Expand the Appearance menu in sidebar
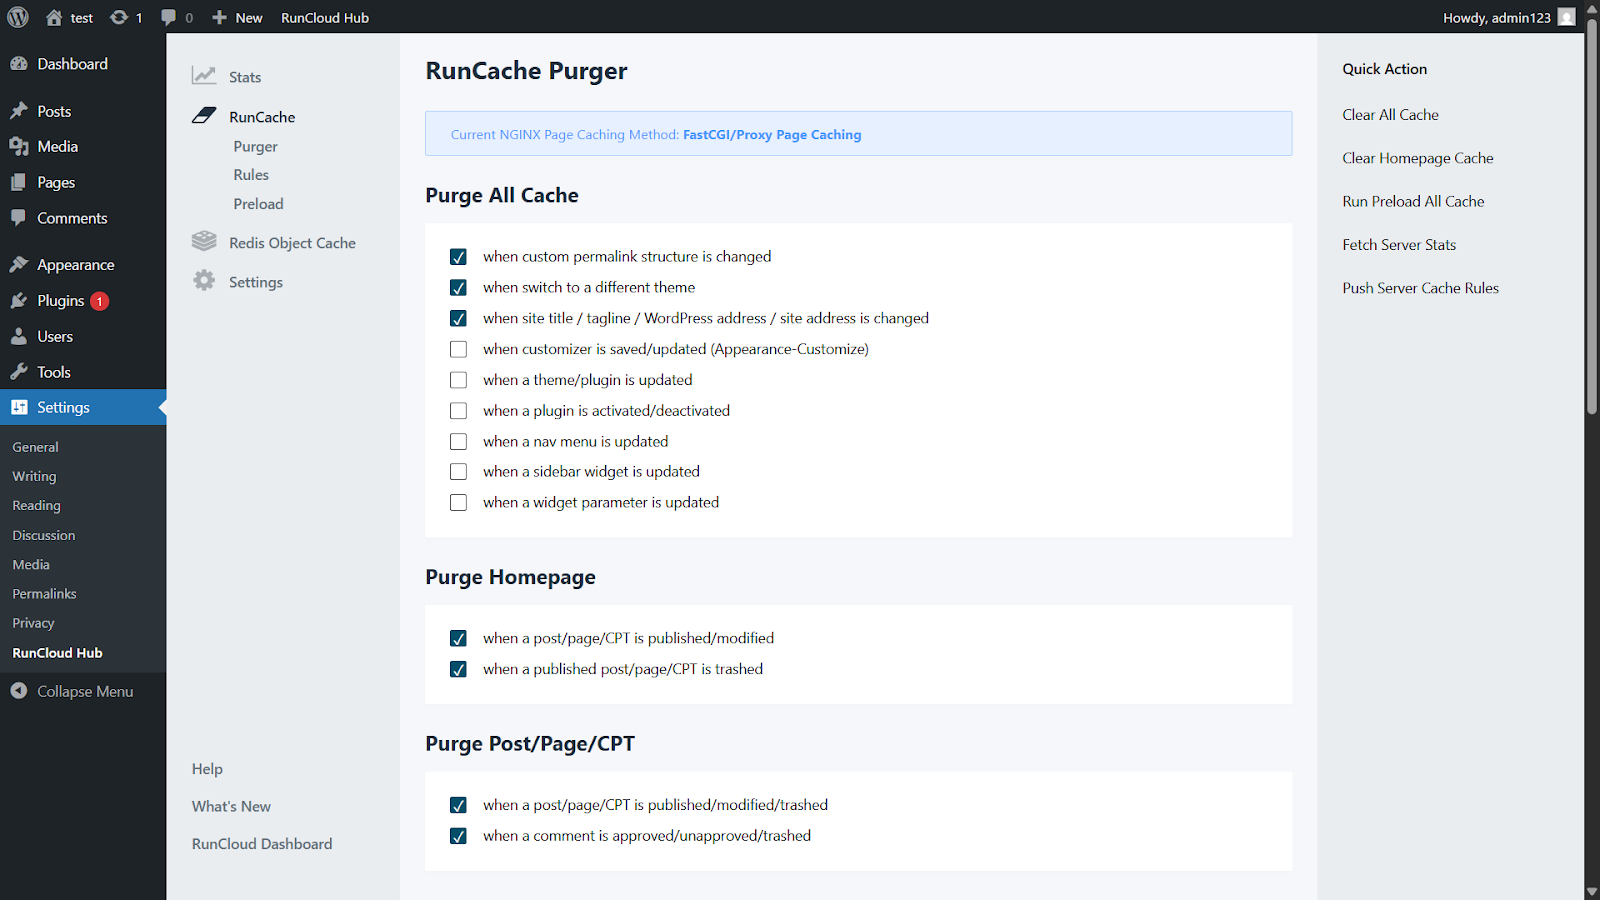The height and width of the screenshot is (900, 1600). point(75,265)
